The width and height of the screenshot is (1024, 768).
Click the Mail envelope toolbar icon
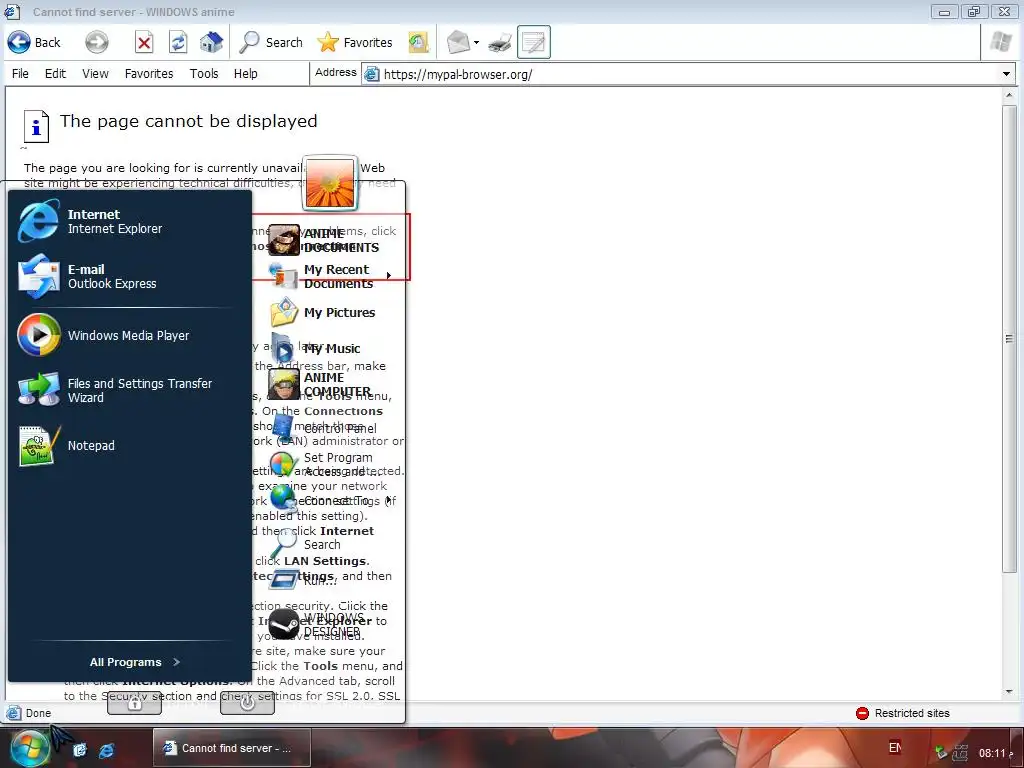tap(458, 42)
